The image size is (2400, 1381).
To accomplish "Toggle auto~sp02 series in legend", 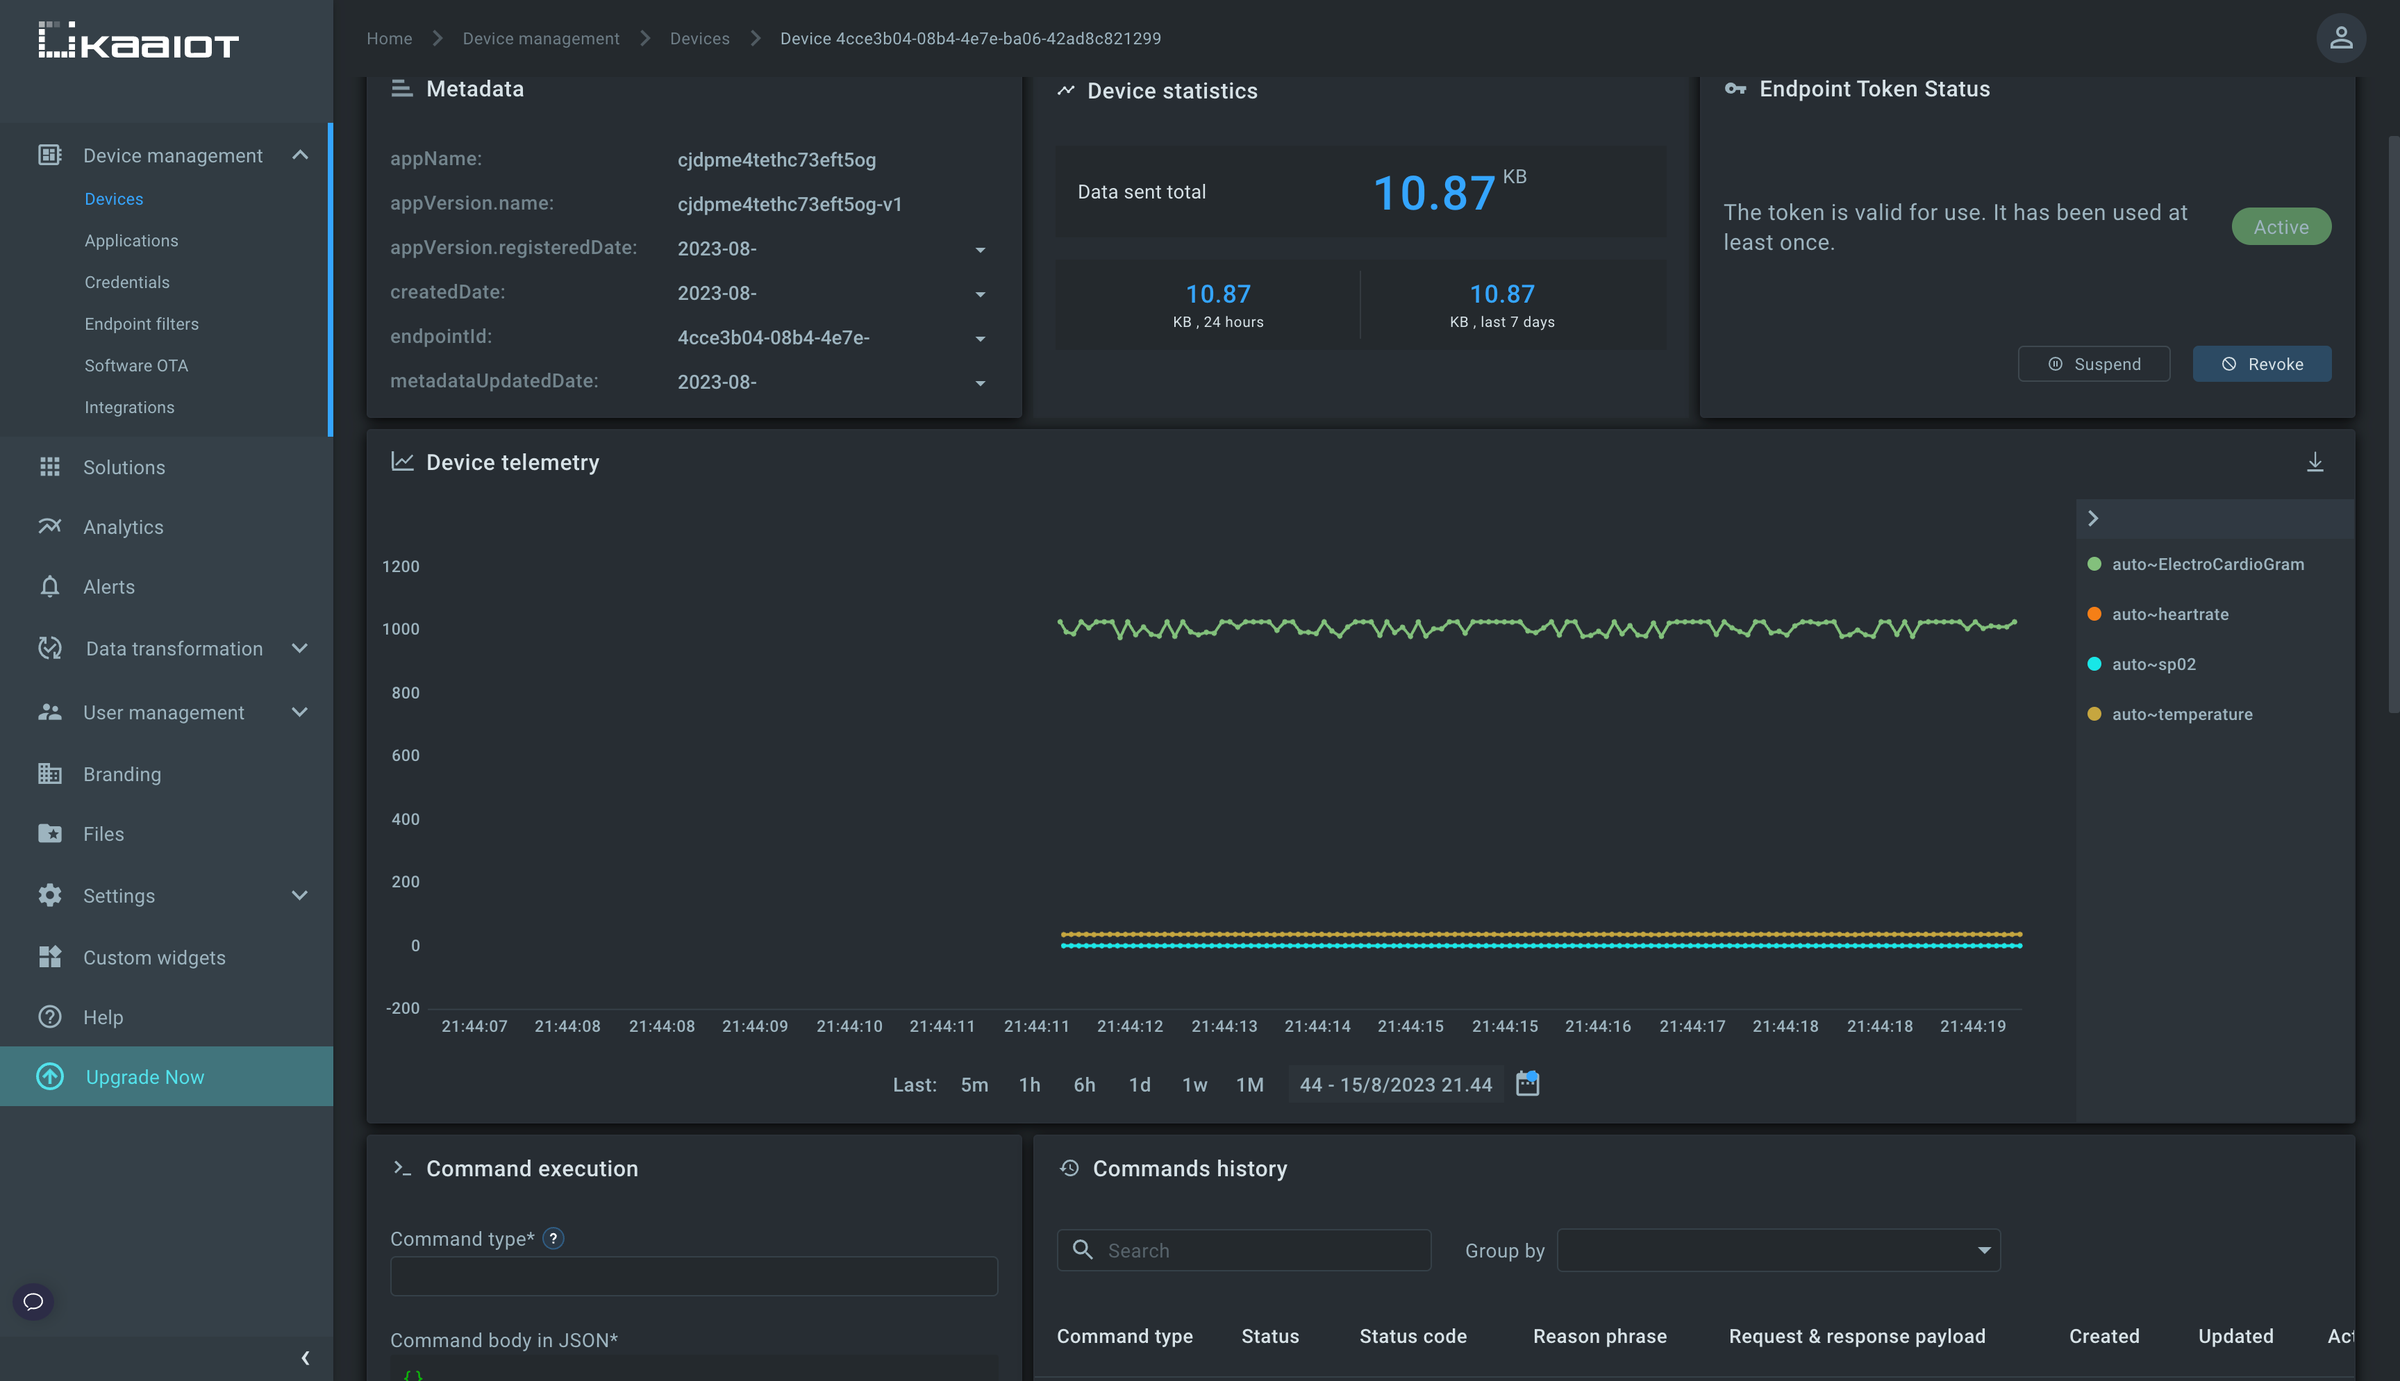I will click(2141, 664).
